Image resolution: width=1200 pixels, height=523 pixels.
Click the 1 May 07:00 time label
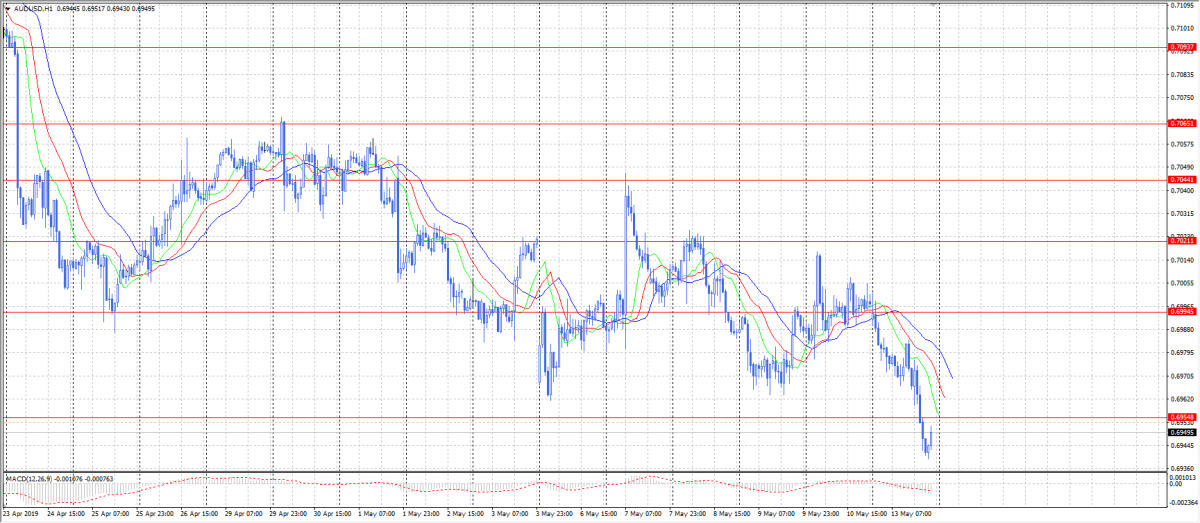(x=376, y=514)
